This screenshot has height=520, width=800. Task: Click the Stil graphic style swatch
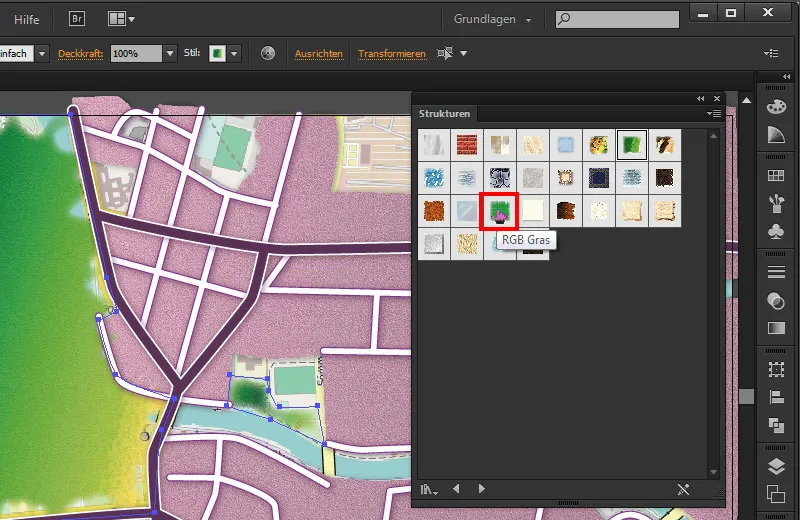[x=217, y=53]
